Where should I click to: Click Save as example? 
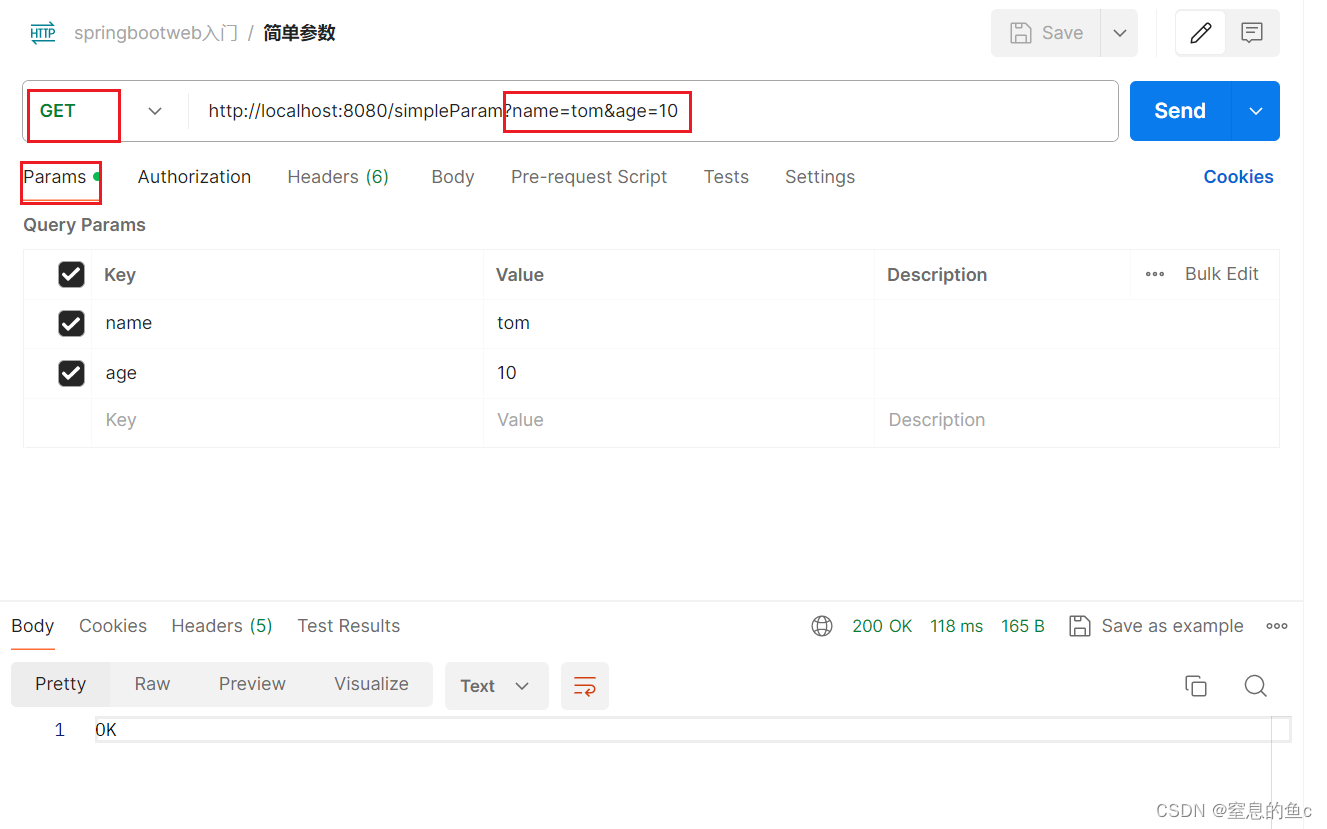1173,626
